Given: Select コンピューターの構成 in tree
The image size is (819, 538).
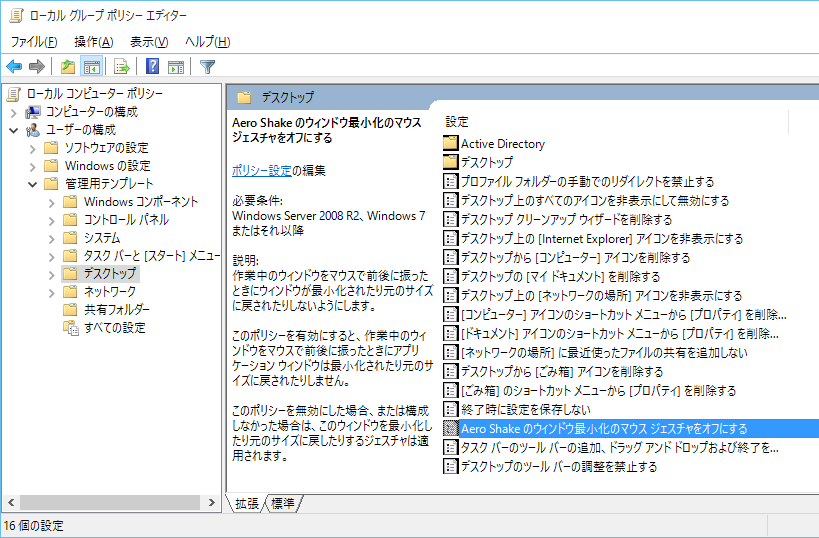Looking at the screenshot, I should tap(91, 112).
